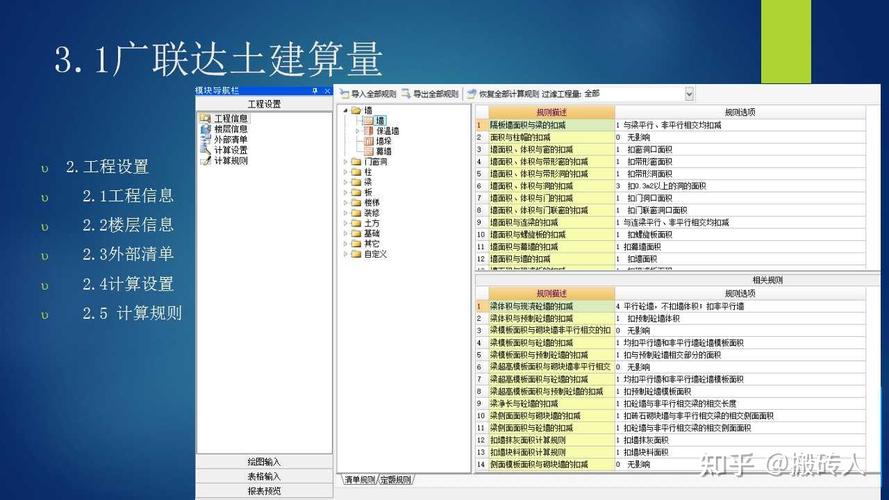Select the selected 墙 child node

tap(380, 121)
